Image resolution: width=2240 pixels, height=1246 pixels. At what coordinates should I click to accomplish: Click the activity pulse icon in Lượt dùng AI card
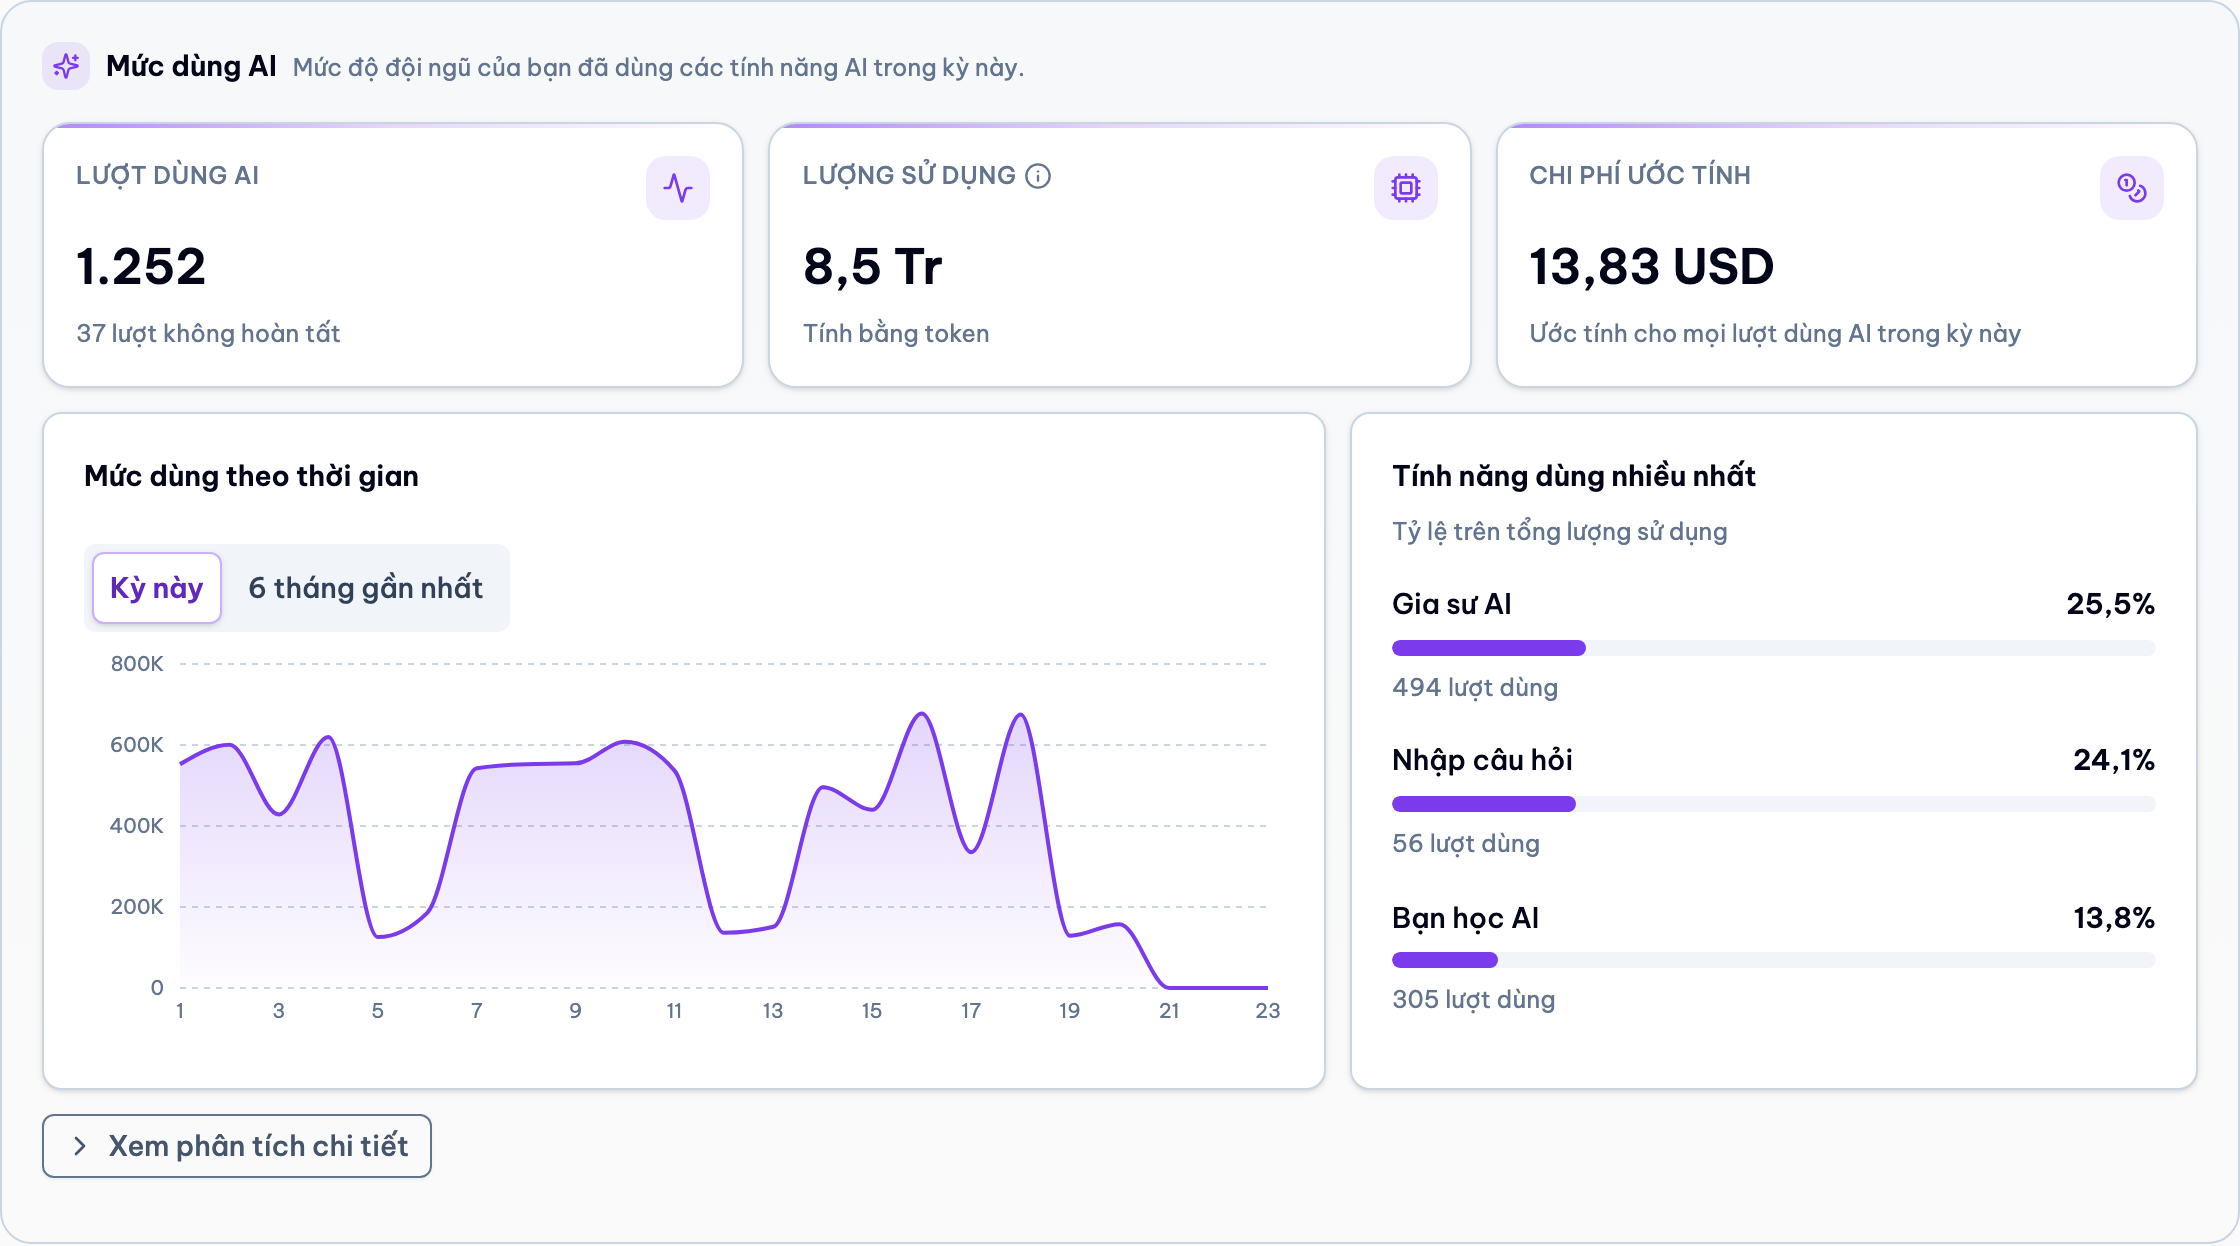click(x=678, y=188)
